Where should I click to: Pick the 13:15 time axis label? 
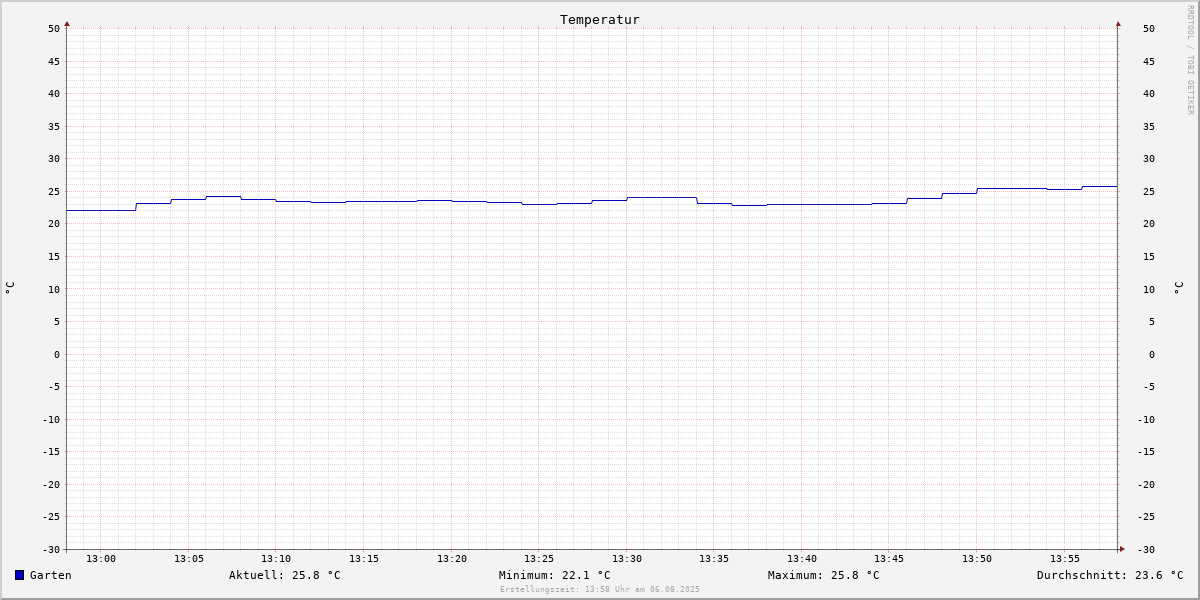(x=364, y=559)
